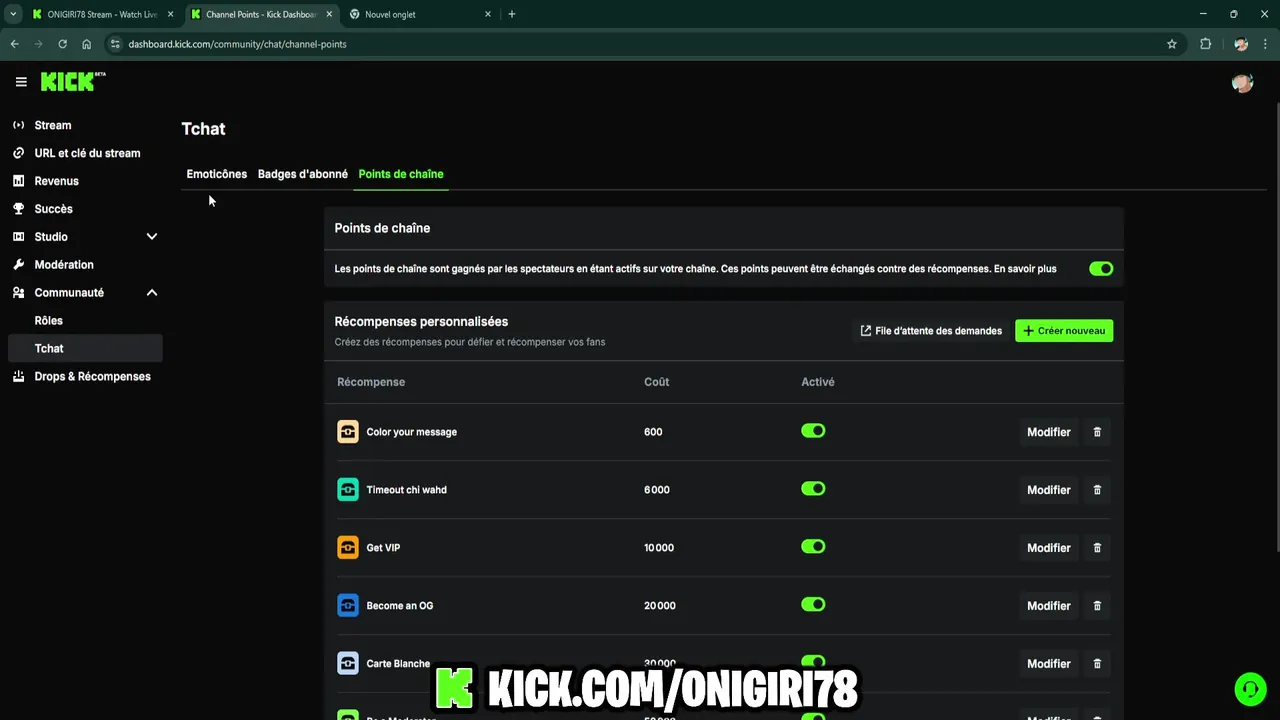
Task: Click the Récompense column header
Action: pos(371,382)
